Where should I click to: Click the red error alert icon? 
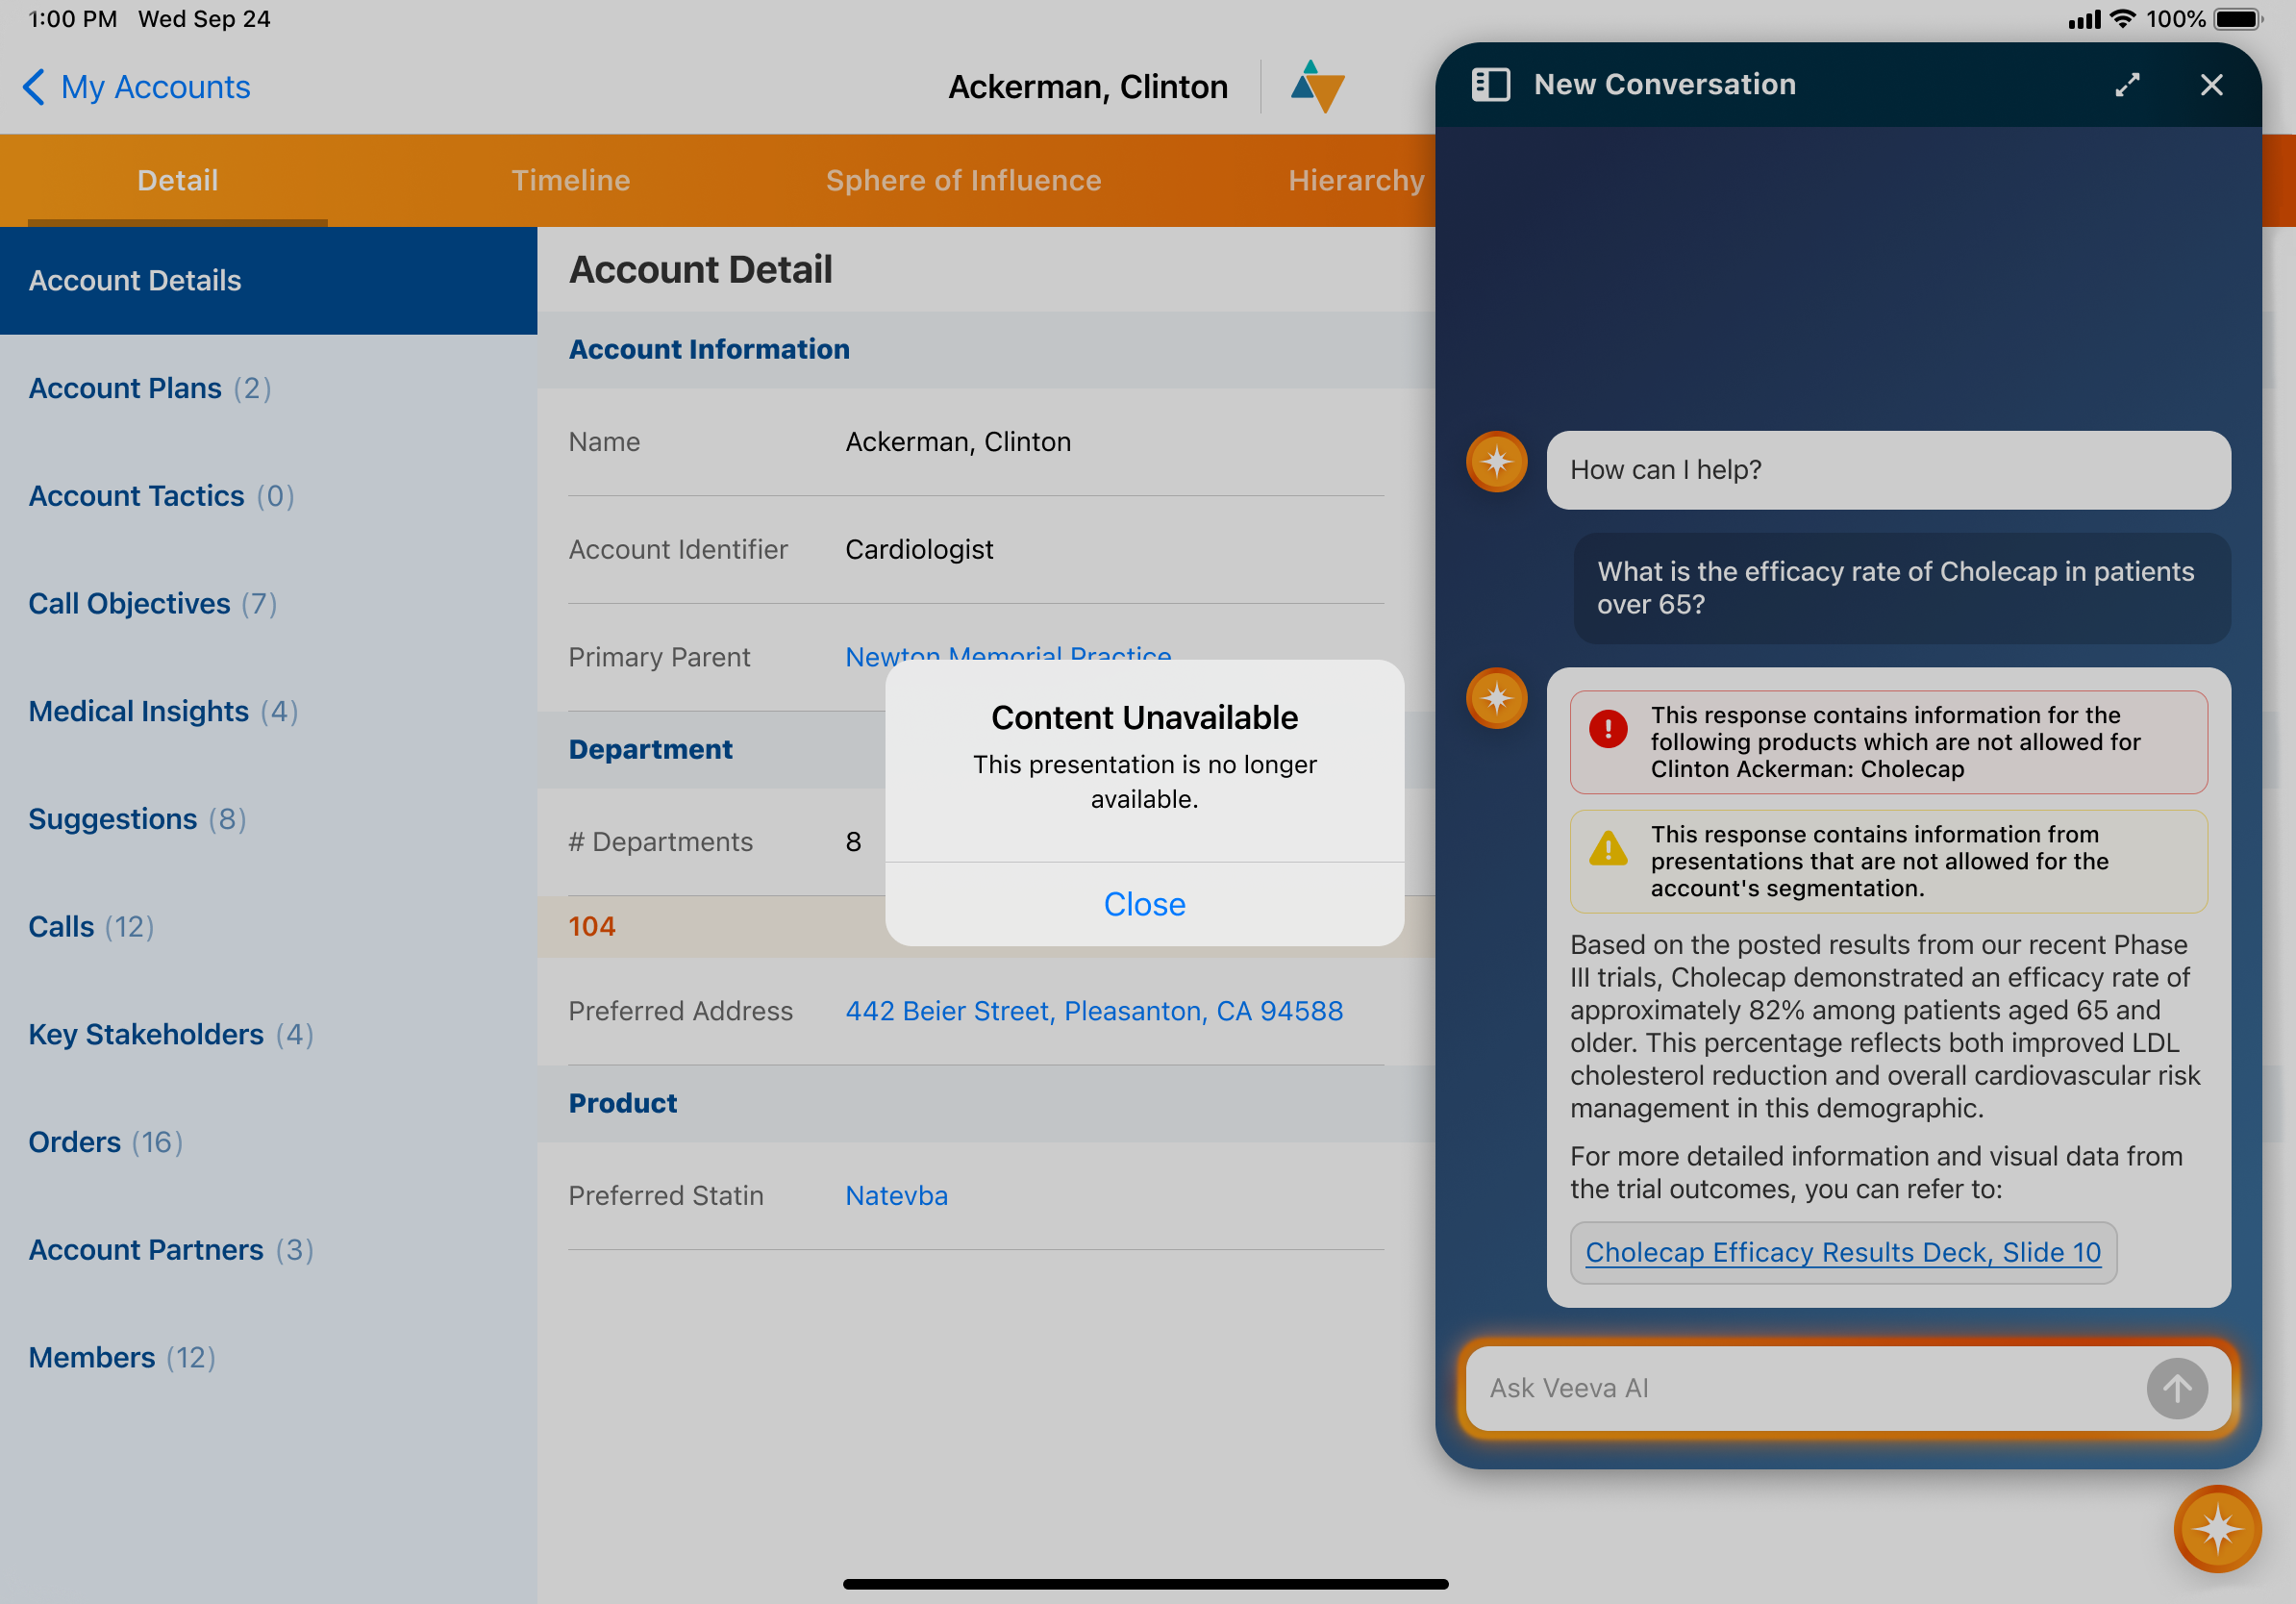click(1608, 728)
